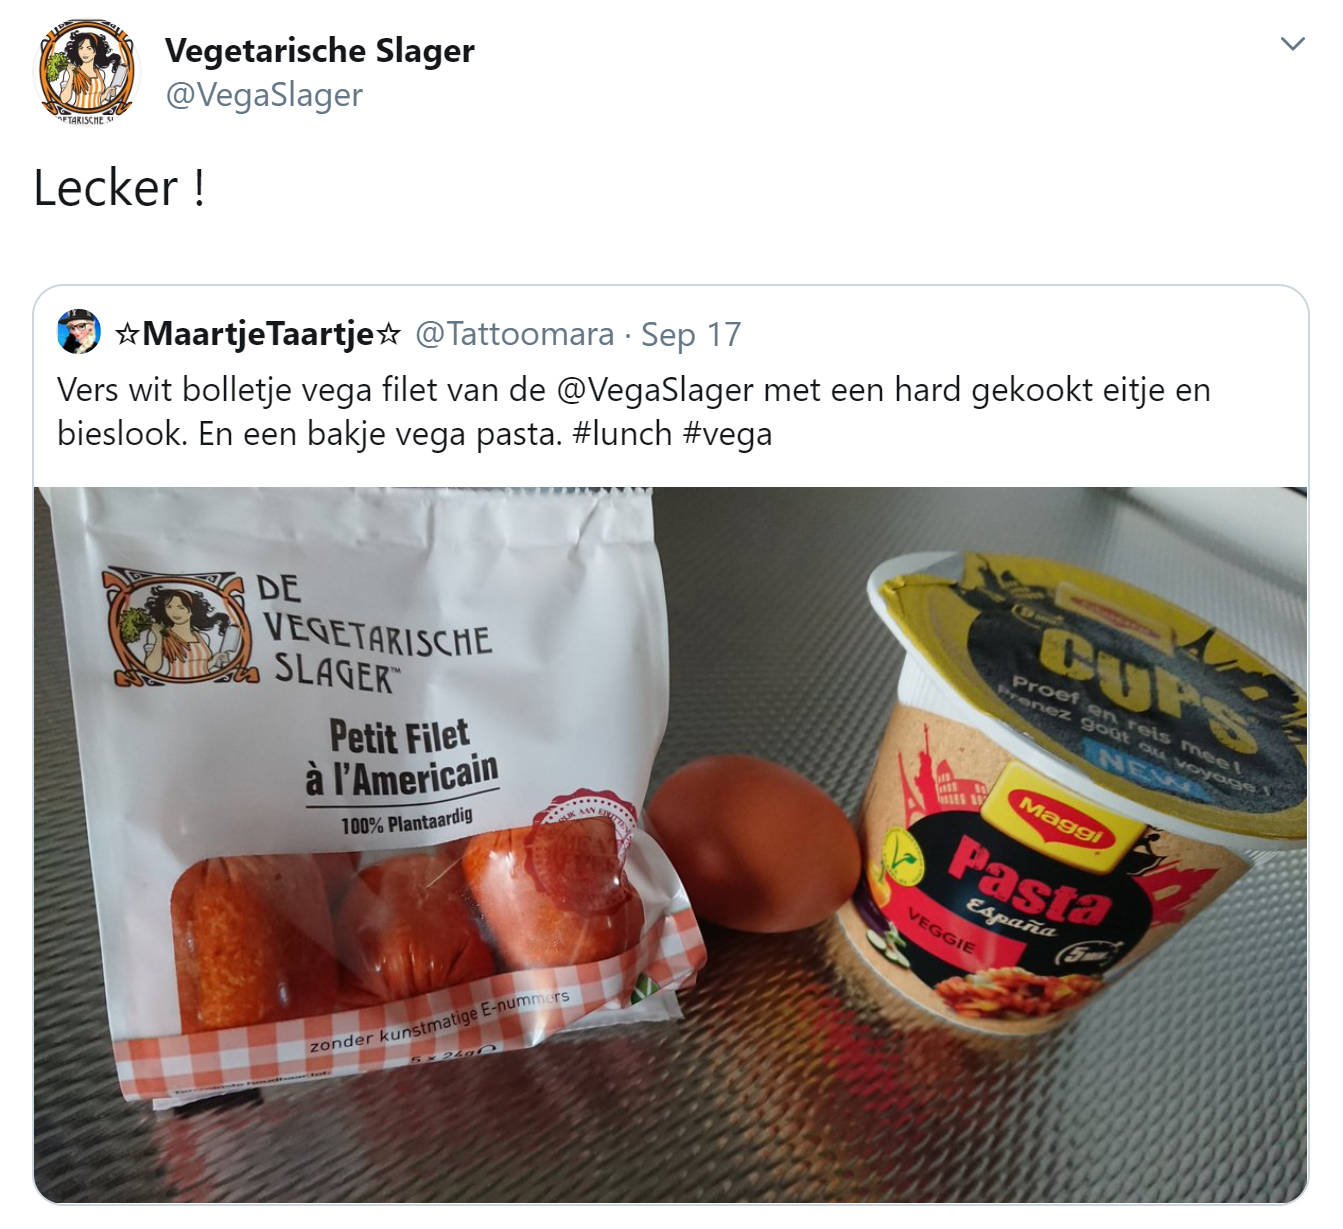This screenshot has height=1229, width=1343.
Task: Click the star before MaartjeTaartje name
Action: tap(127, 334)
